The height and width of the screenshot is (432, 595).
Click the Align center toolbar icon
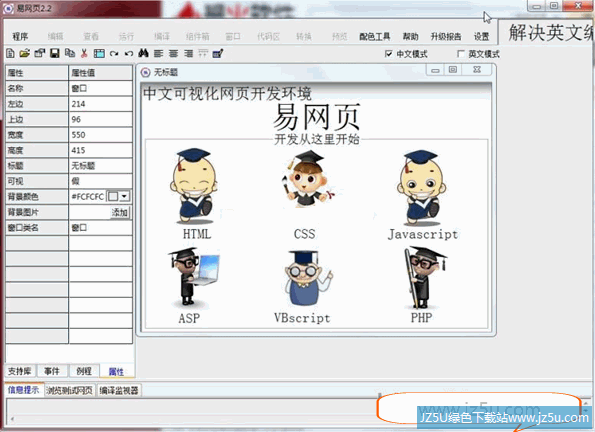[x=173, y=54]
